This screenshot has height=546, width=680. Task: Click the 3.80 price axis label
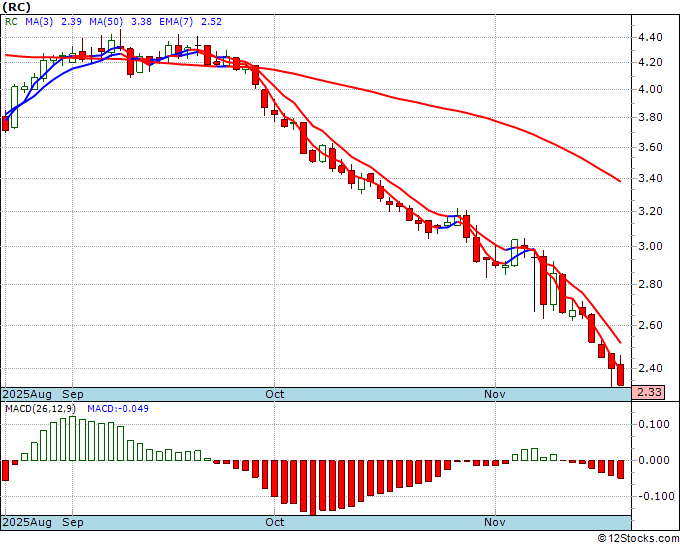650,118
